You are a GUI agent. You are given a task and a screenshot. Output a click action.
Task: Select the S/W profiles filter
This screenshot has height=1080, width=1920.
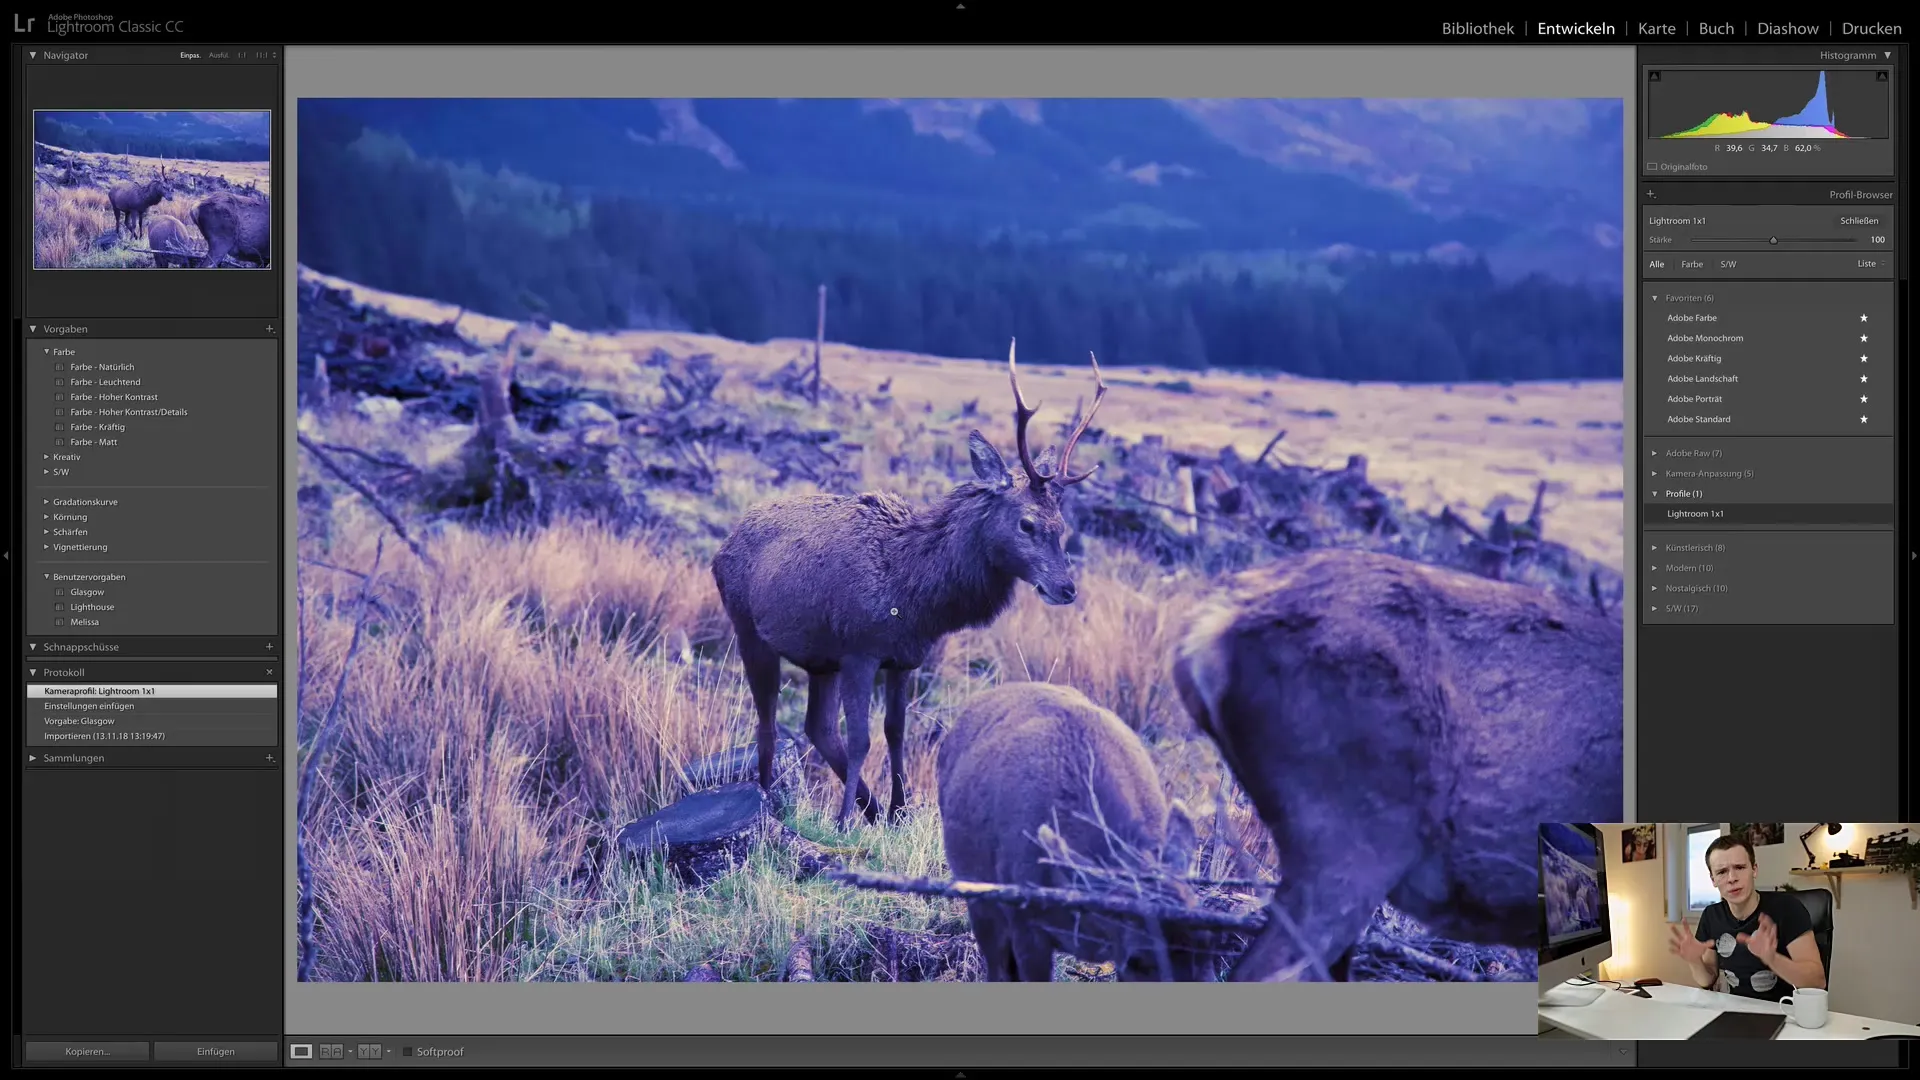coord(1727,264)
